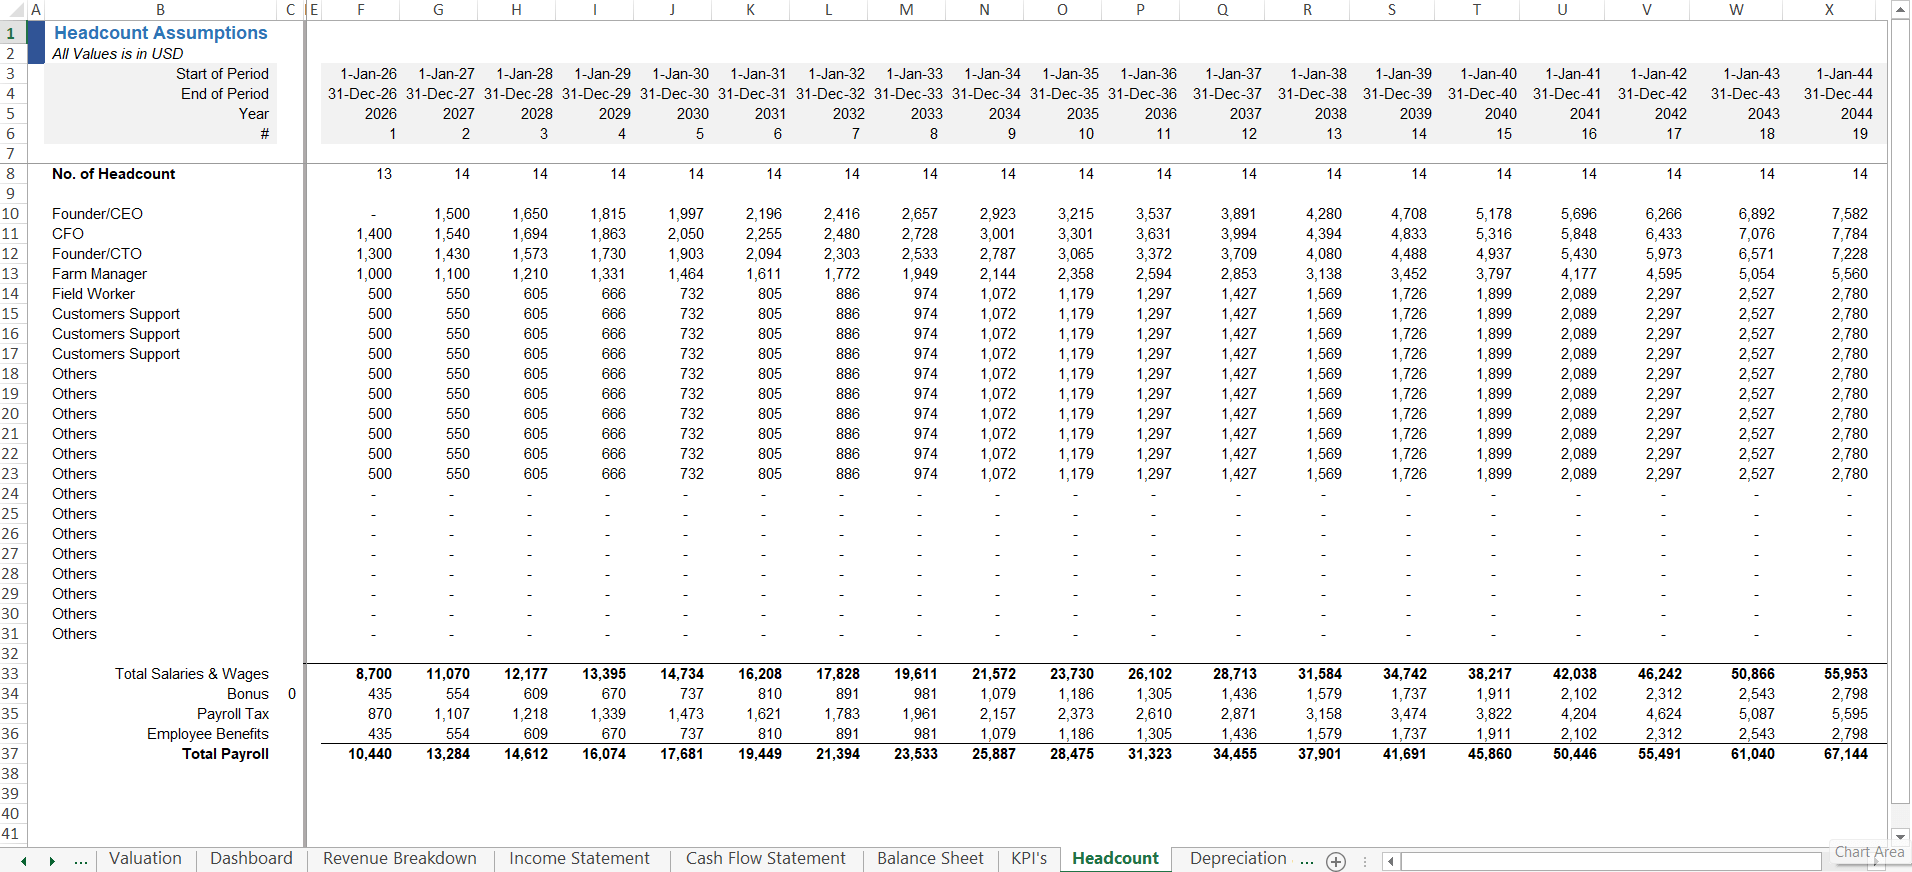Viewport: 1912px width, 872px height.
Task: Select the KPI's sheet tab
Action: tap(1028, 859)
